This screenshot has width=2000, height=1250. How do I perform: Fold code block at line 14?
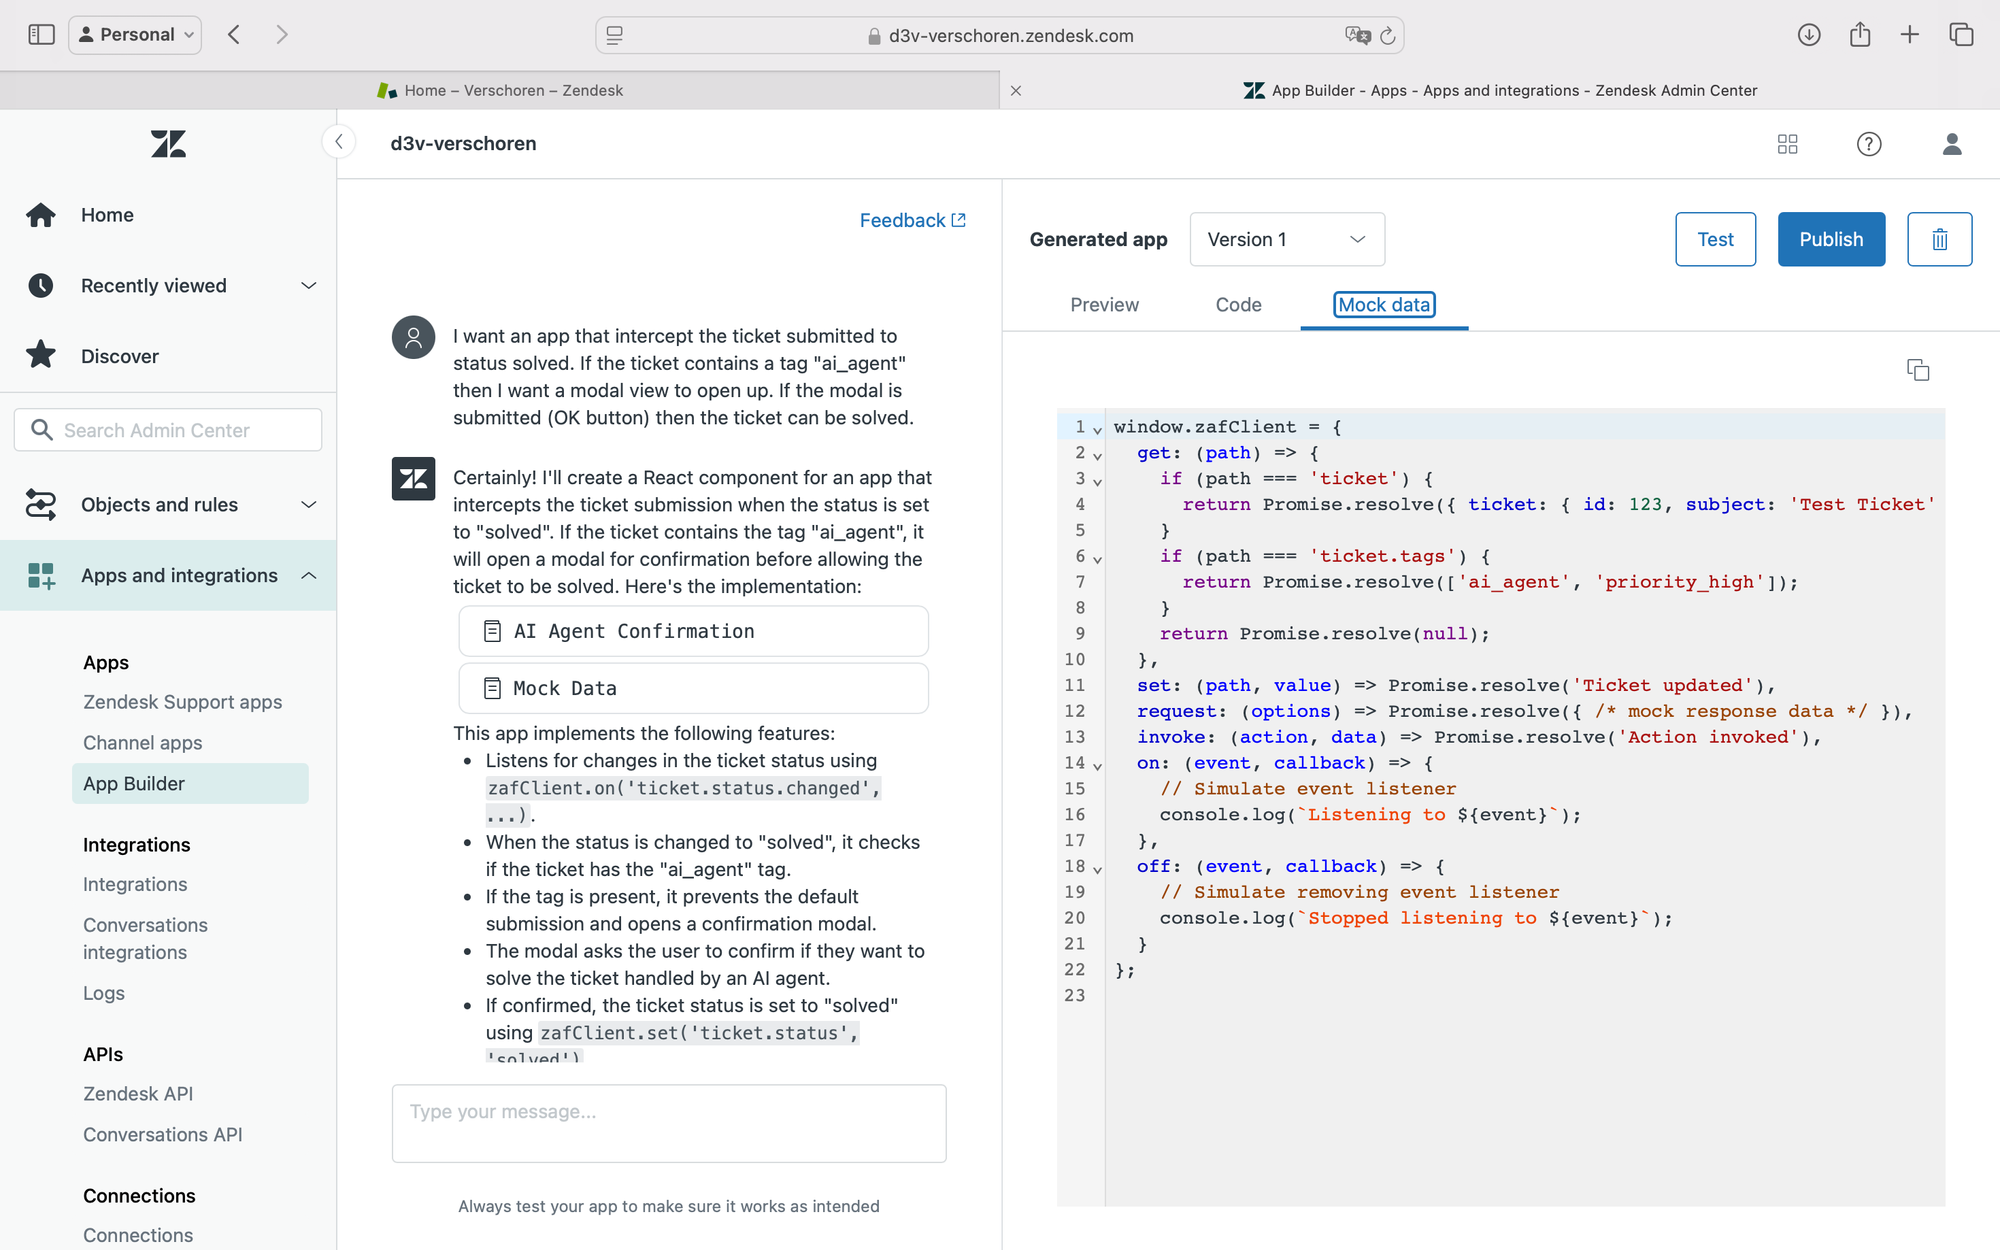click(x=1097, y=766)
